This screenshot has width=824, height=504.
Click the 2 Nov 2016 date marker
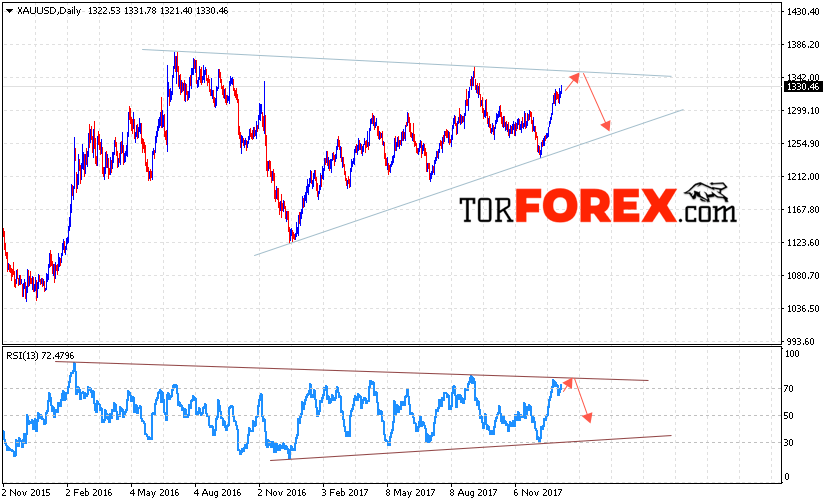pos(282,492)
